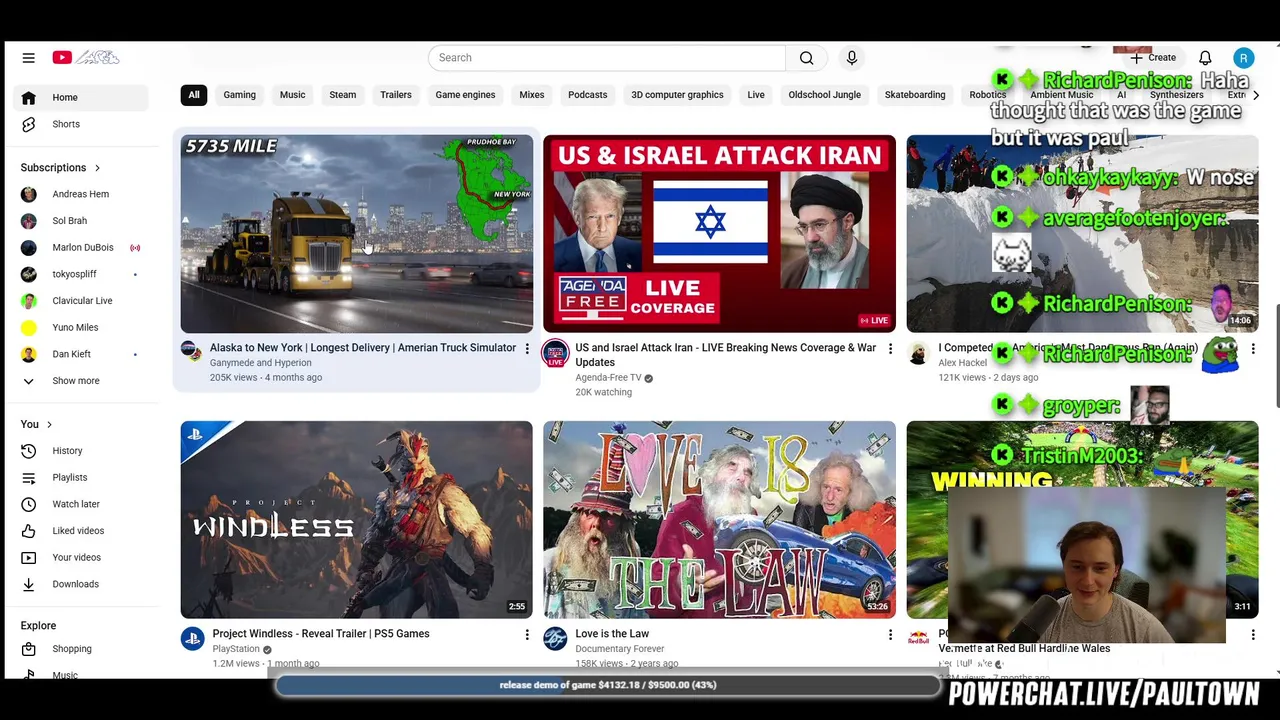This screenshot has height=720, width=1280.
Task: Select the Podcasts filter chip
Action: tap(588, 95)
